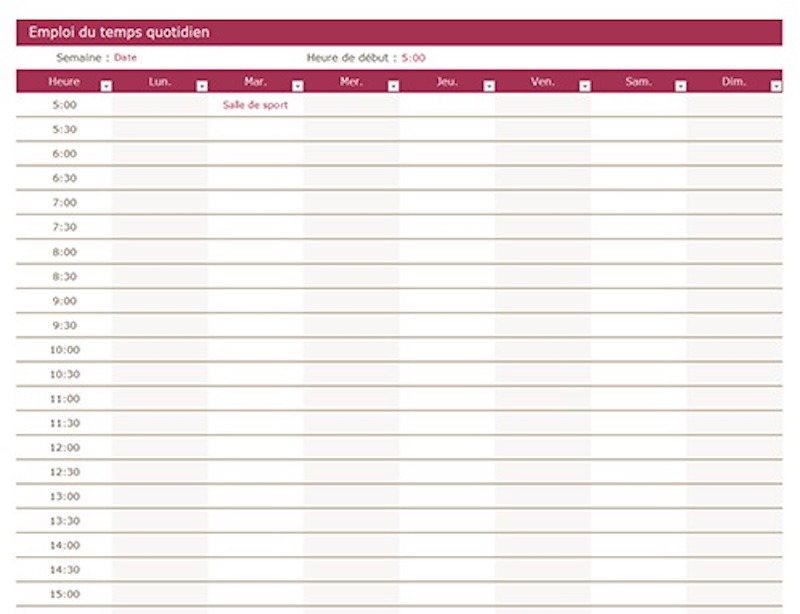Open the Dim. column filter dropdown
Image resolution: width=800 pixels, height=614 pixels.
[x=776, y=86]
